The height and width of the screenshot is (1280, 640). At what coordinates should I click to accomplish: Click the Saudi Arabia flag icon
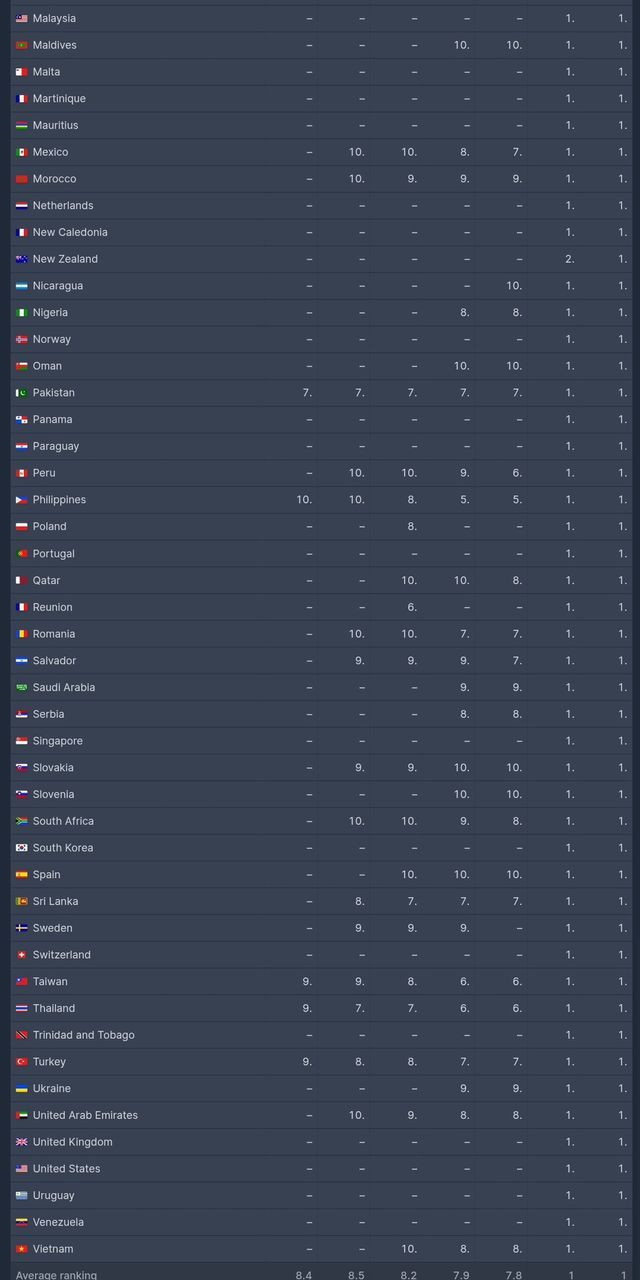click(21, 688)
